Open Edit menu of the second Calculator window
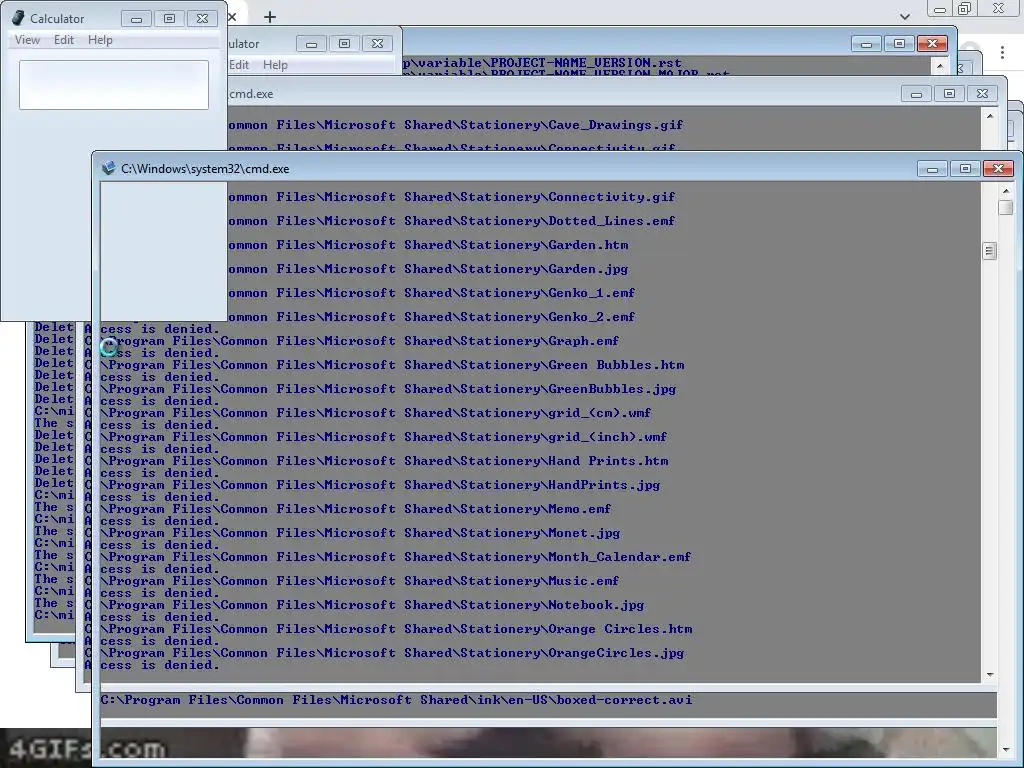This screenshot has width=1024, height=768. click(239, 65)
